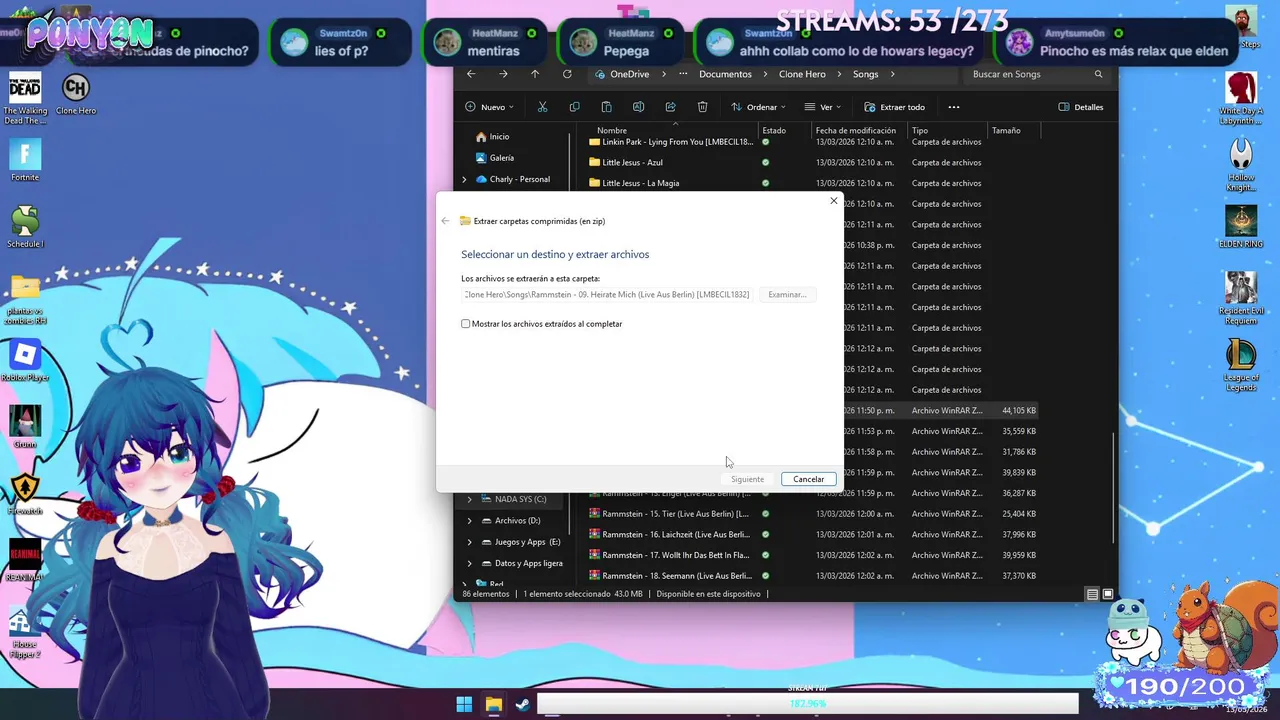The width and height of the screenshot is (1280, 720).
Task: Expand breadcrumb chevron after Songs
Action: point(892,74)
